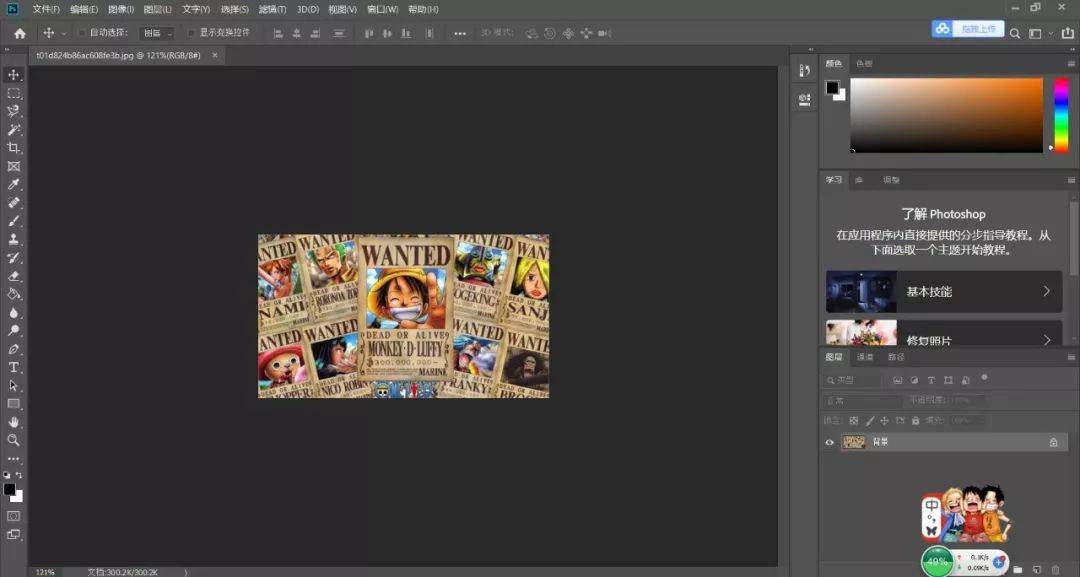Toggle Quick Mask mode in toolbar
Image resolution: width=1080 pixels, height=577 pixels.
pos(13,516)
